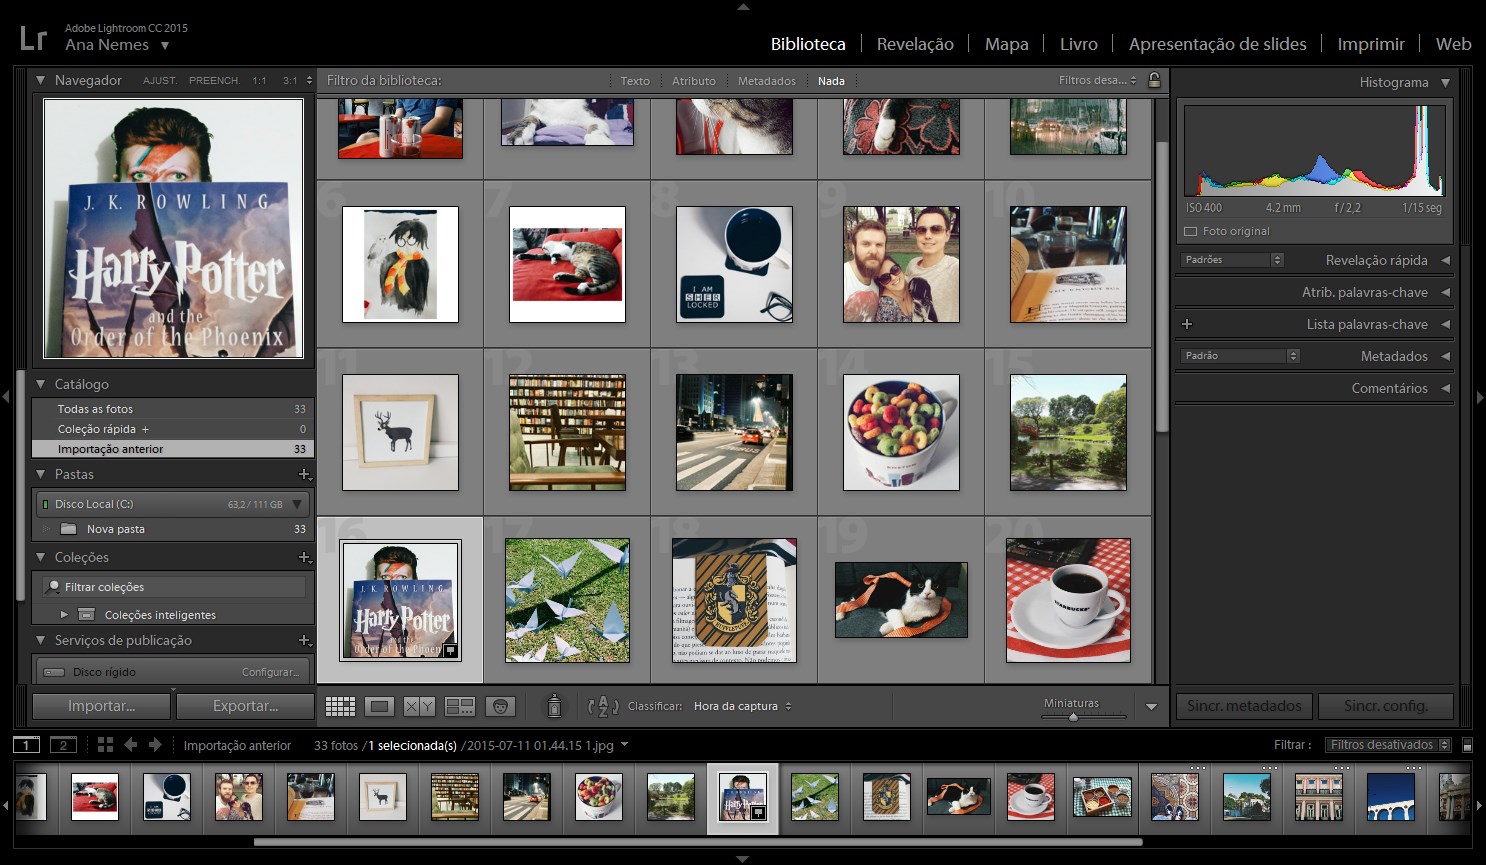Collapse the Navegador panel
The width and height of the screenshot is (1486, 865).
coord(40,80)
